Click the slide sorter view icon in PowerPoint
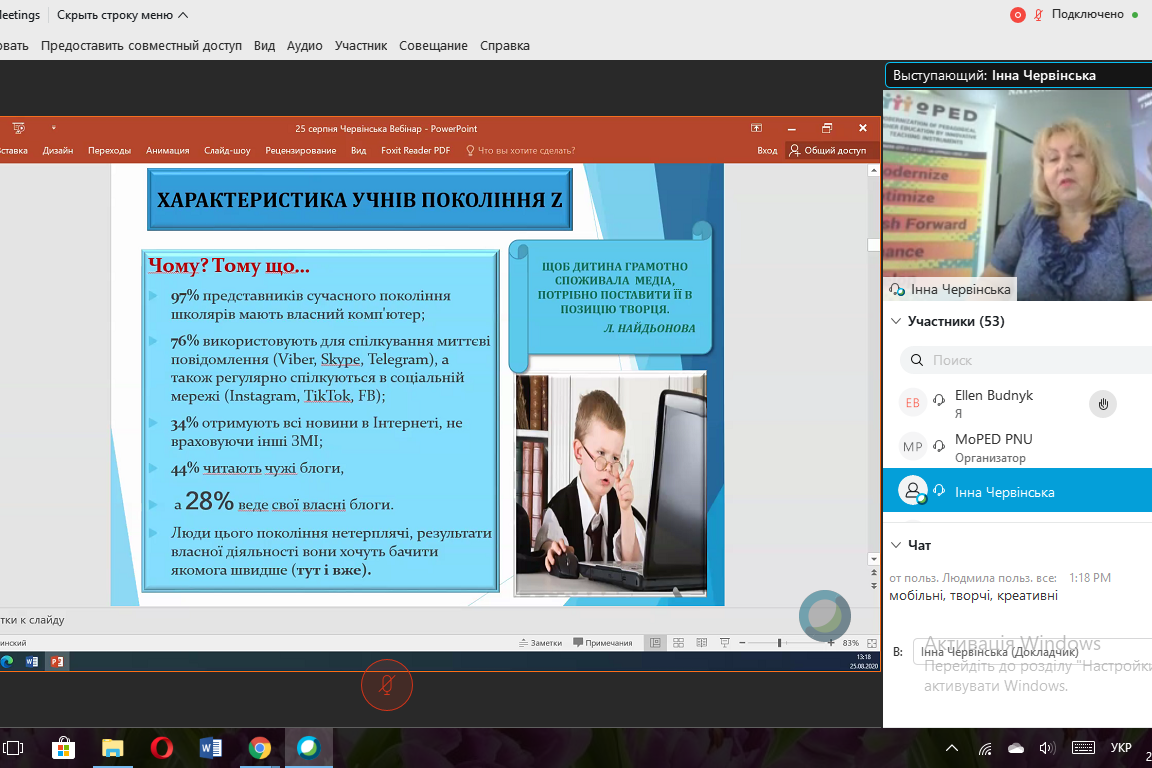This screenshot has height=768, width=1152. pos(678,643)
